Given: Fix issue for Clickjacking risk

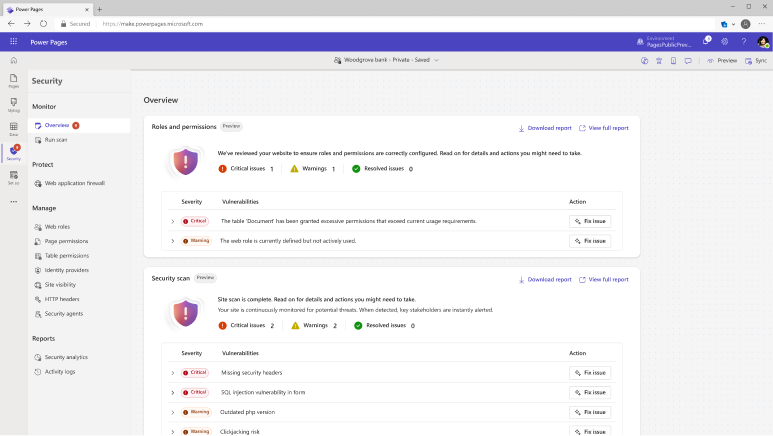Looking at the screenshot, I should (590, 431).
